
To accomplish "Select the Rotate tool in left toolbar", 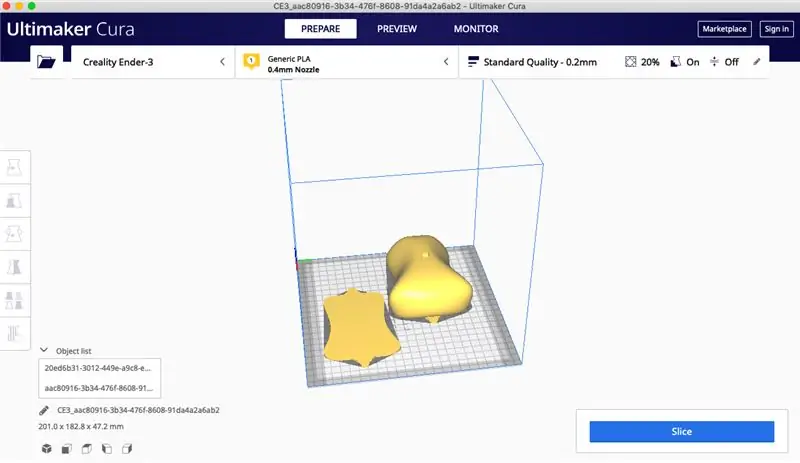I will pos(14,234).
